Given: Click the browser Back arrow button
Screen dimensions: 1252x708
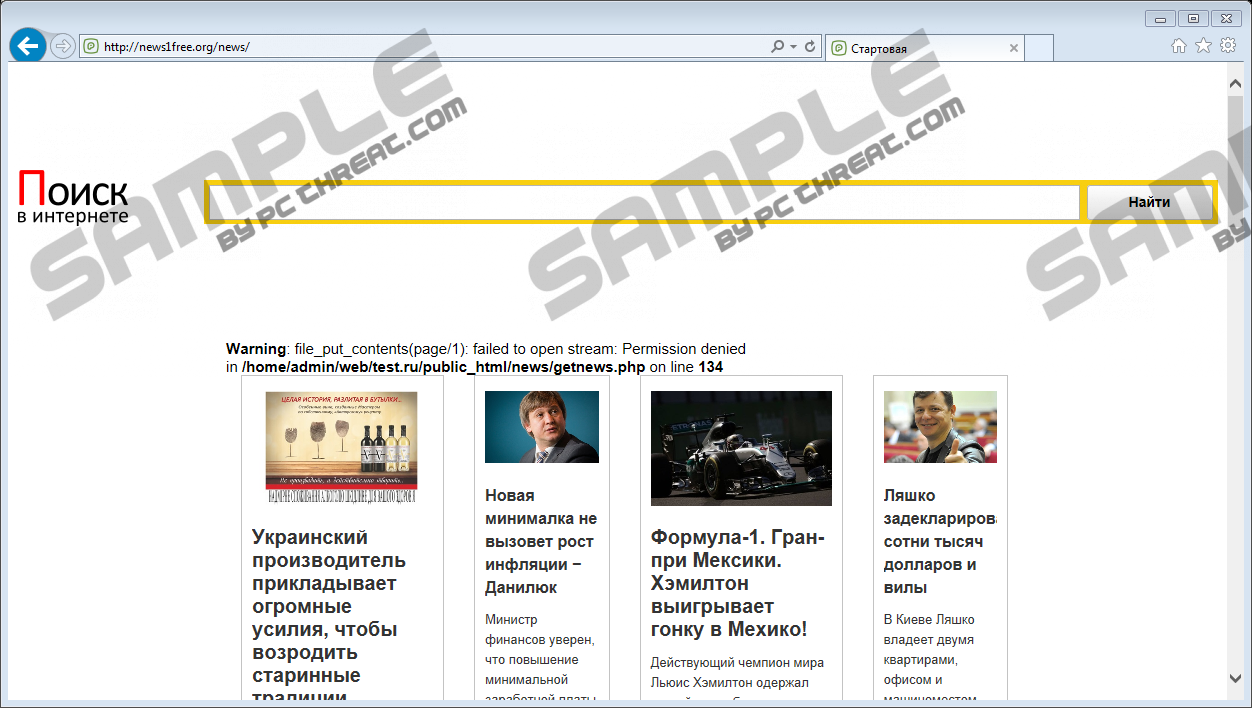Looking at the screenshot, I should (28, 46).
